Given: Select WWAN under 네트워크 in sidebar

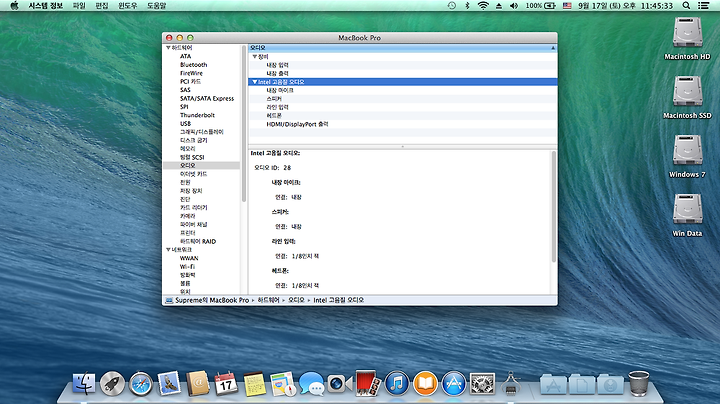Looking at the screenshot, I should click(x=189, y=258).
